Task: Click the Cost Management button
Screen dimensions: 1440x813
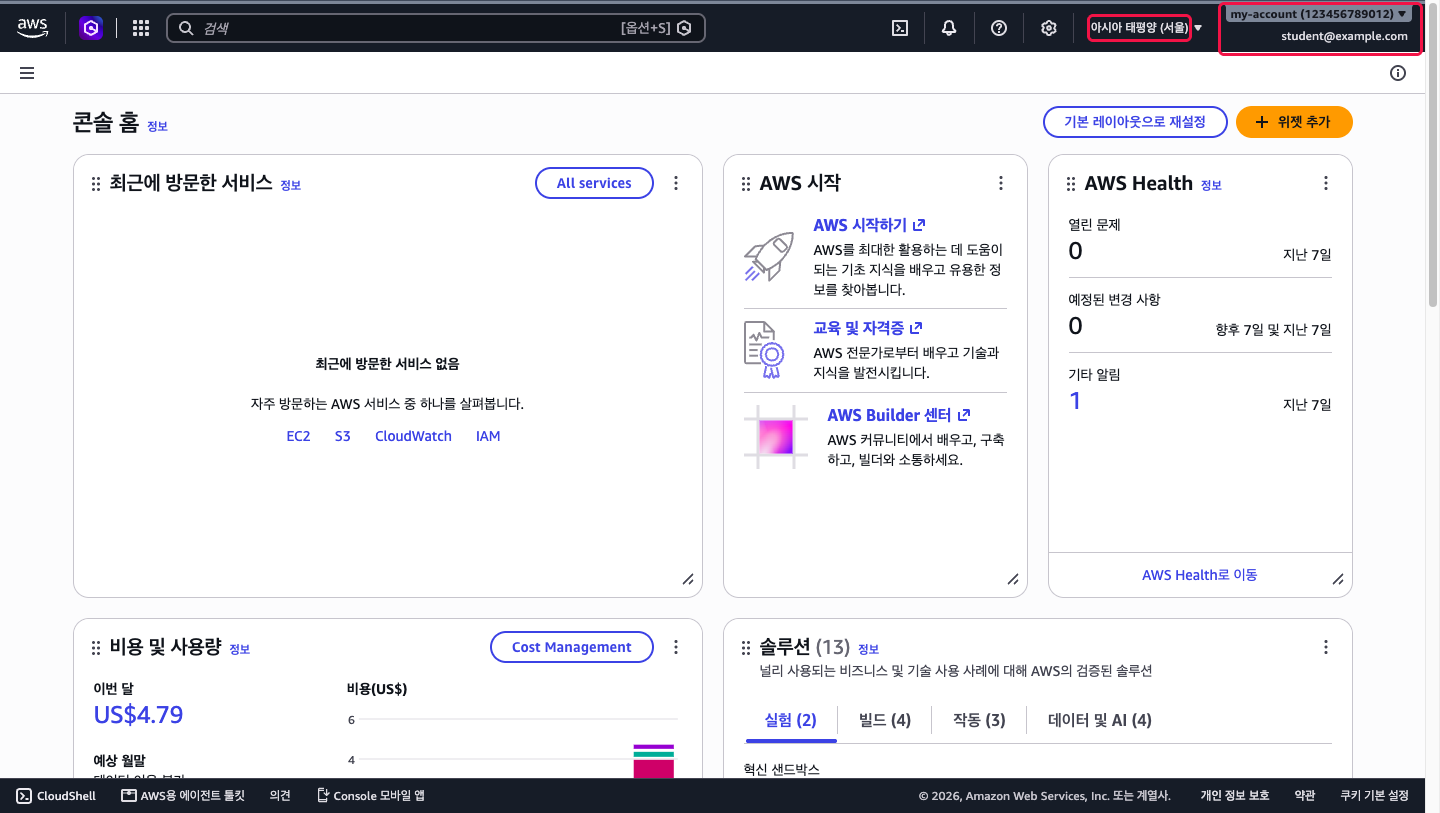Action: coord(572,647)
